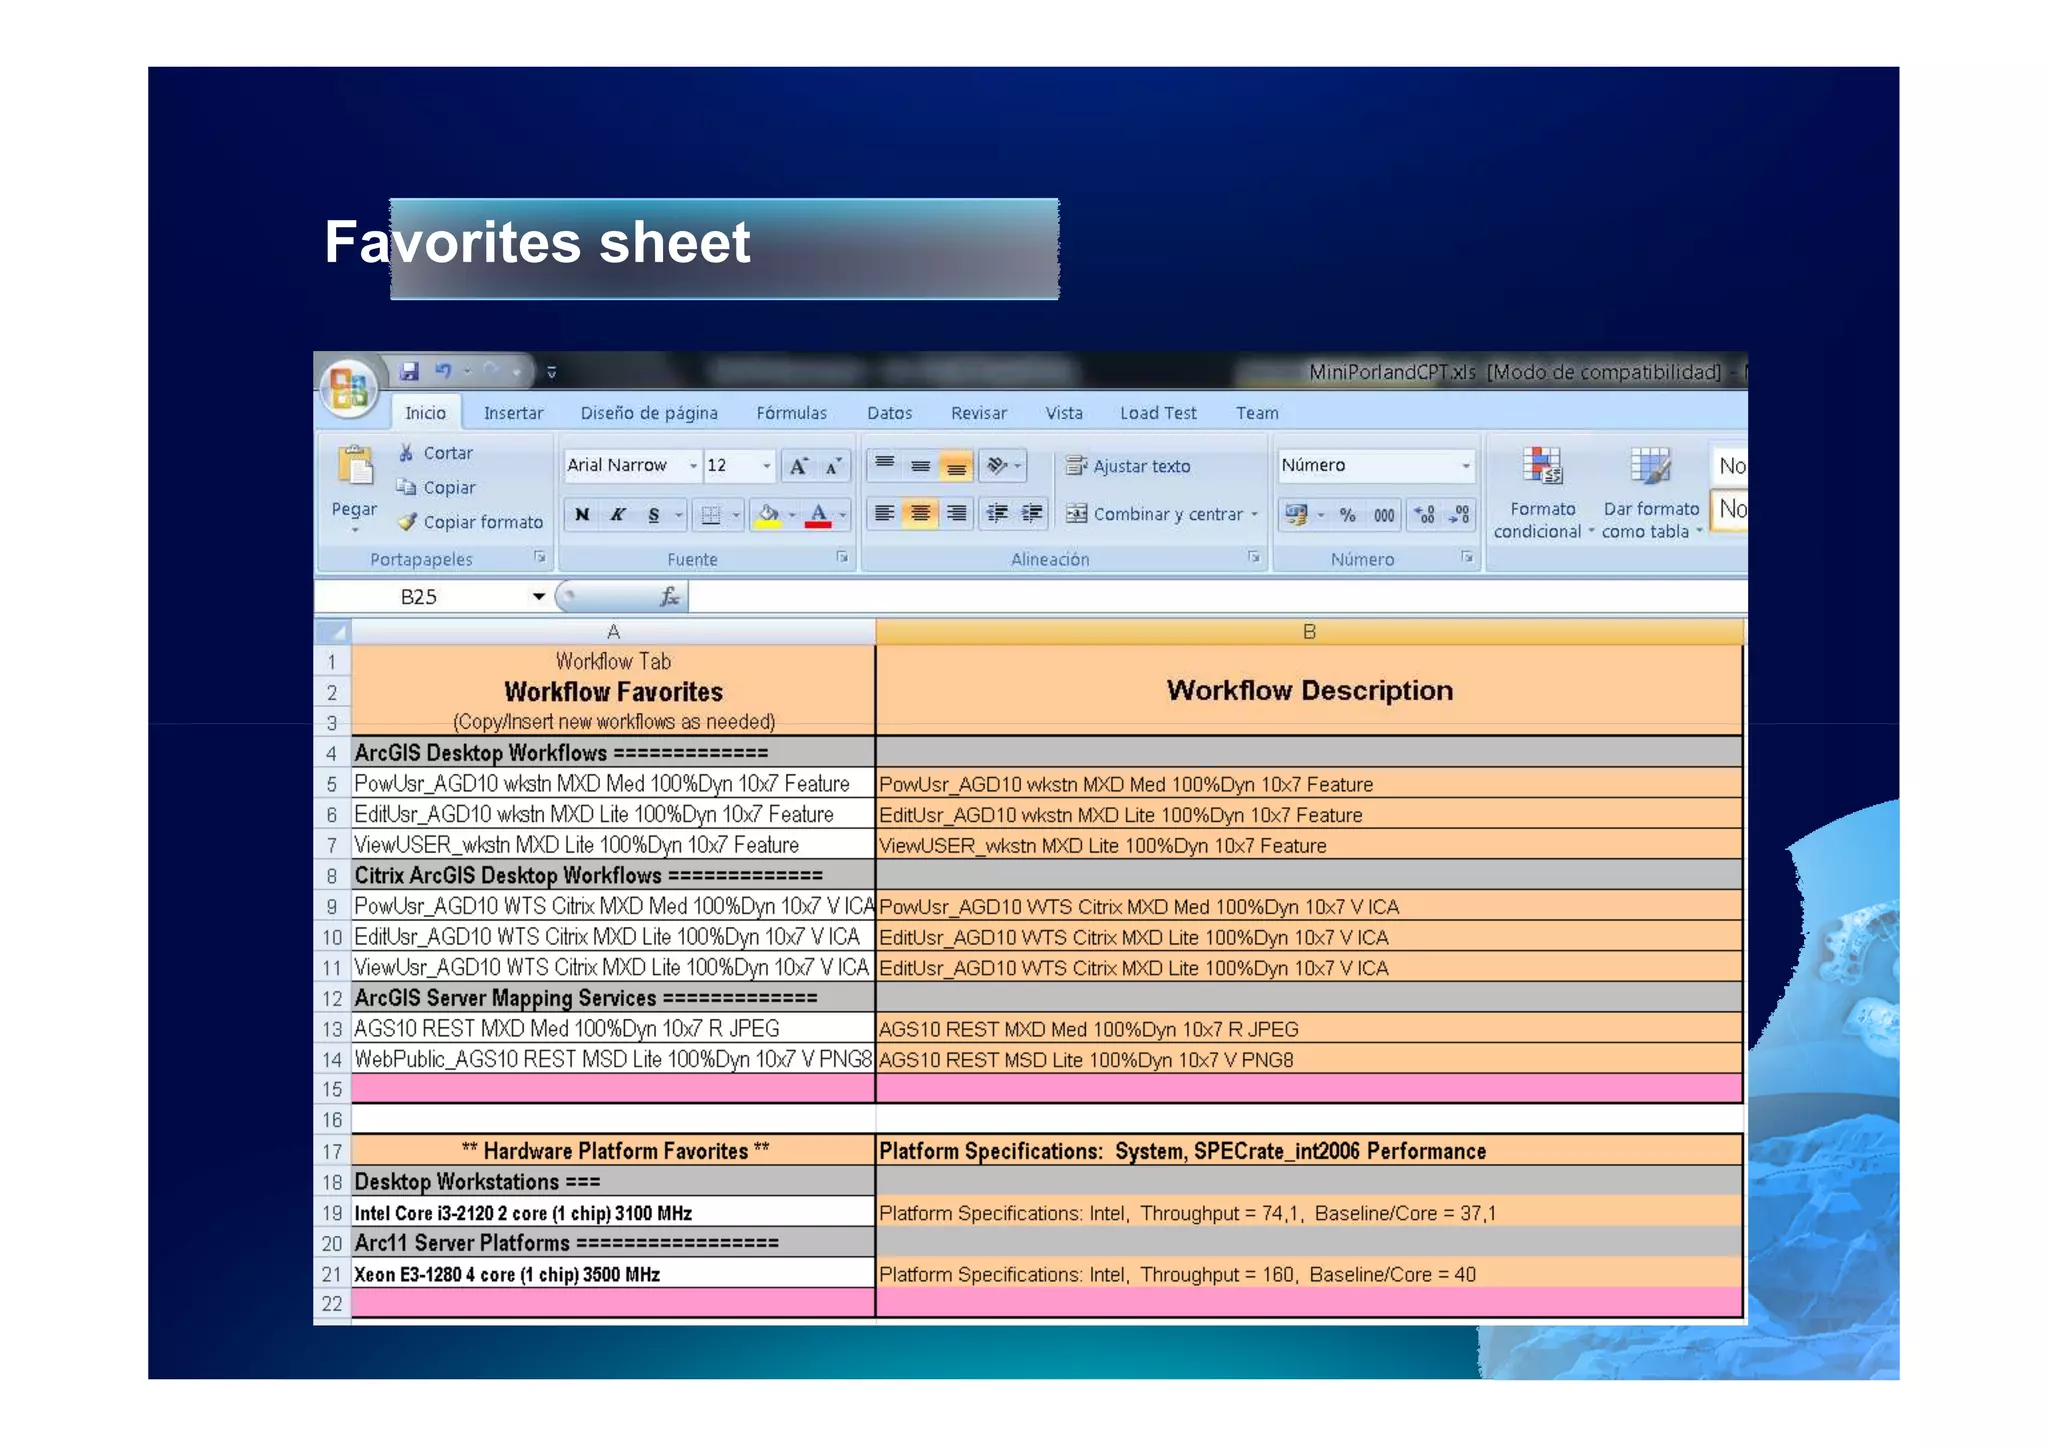The image size is (2048, 1447).
Task: Open Arial Narrow font name dropdown
Action: click(x=692, y=466)
